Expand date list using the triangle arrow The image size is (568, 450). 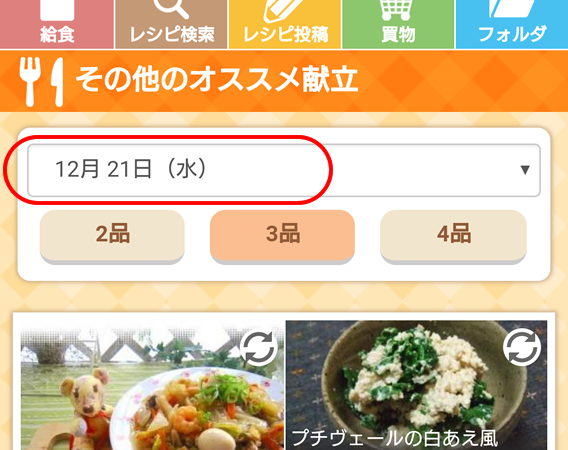(x=525, y=170)
